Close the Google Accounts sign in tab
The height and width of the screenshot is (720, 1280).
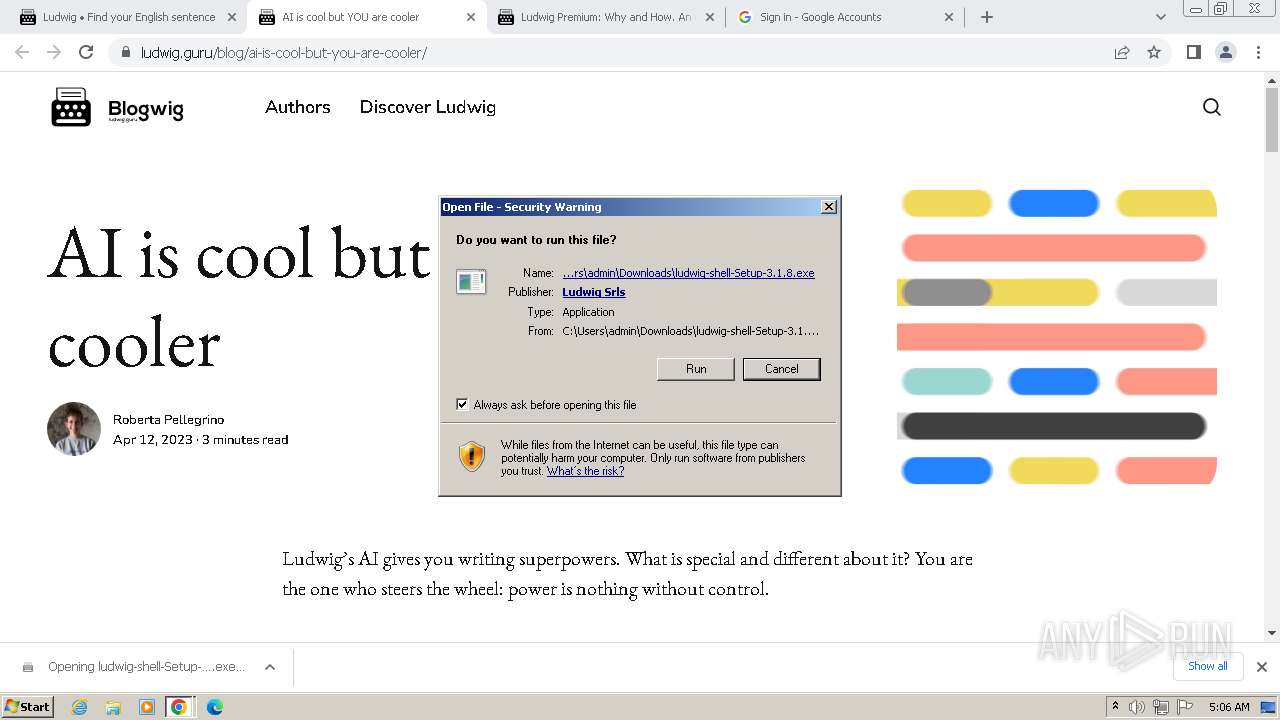point(949,17)
